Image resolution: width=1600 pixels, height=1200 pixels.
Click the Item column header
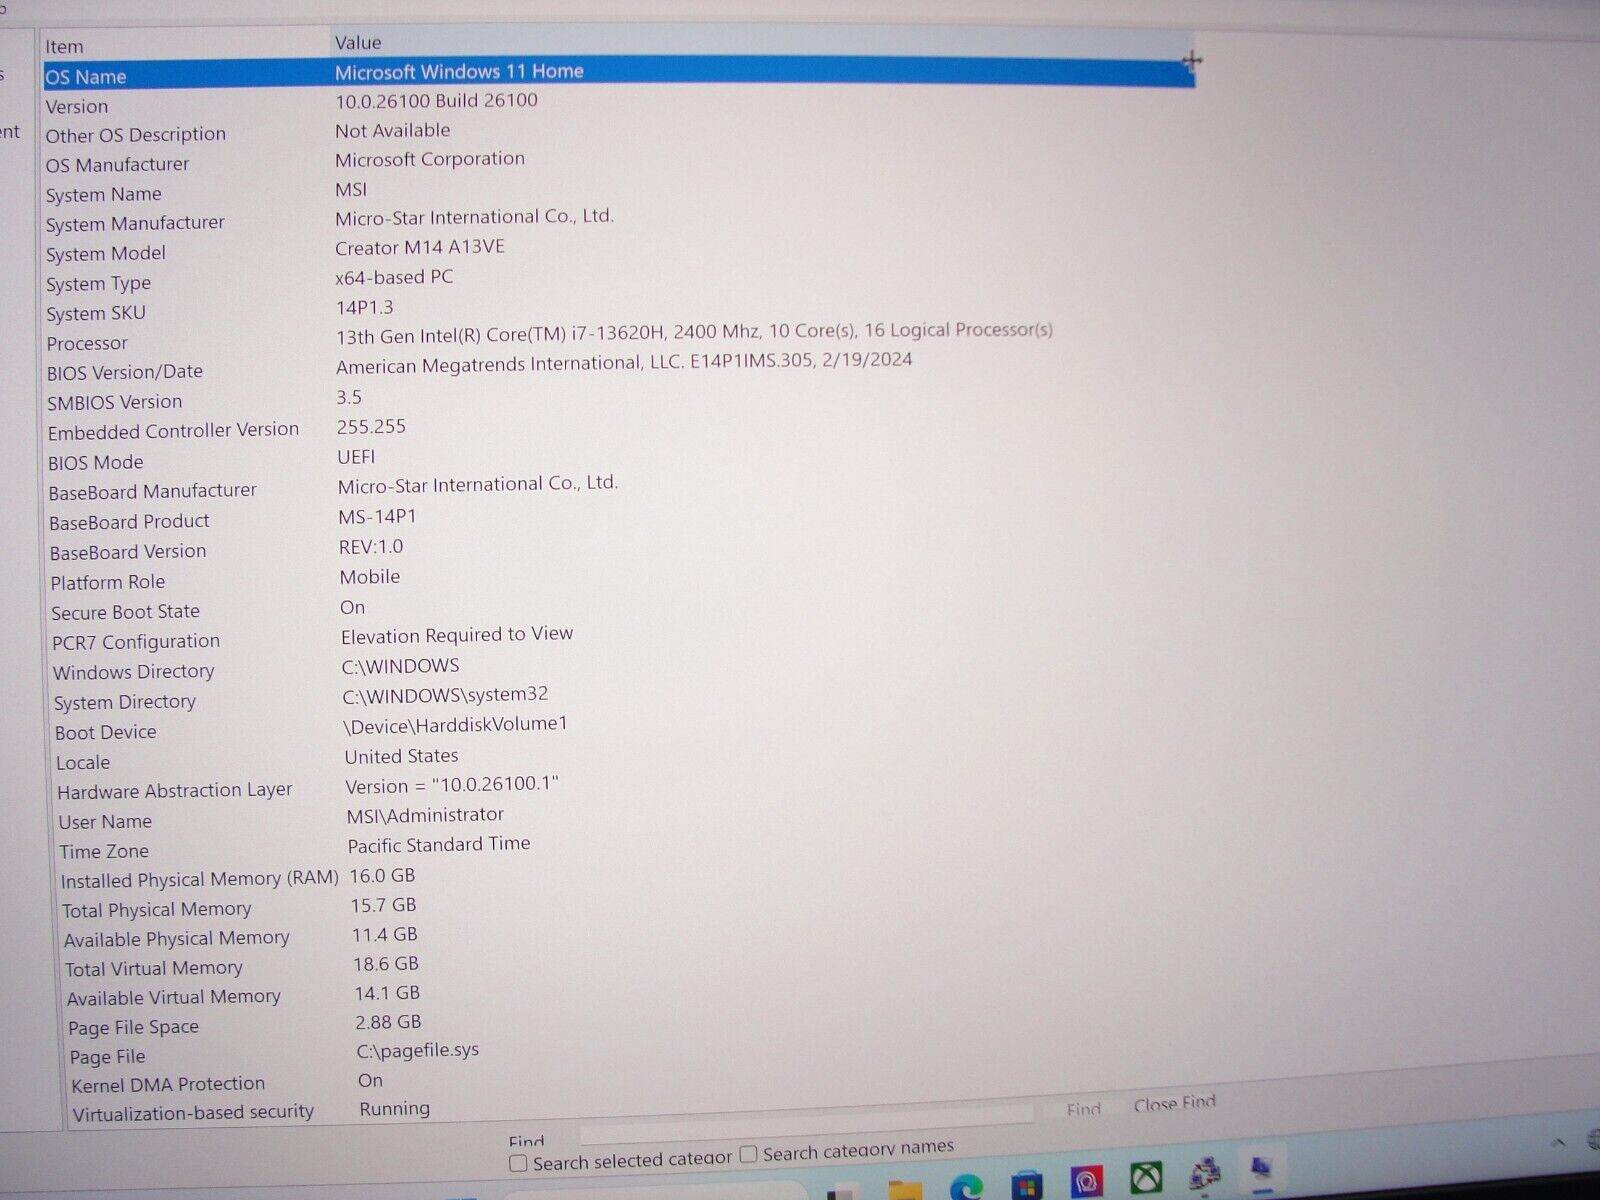(x=65, y=47)
